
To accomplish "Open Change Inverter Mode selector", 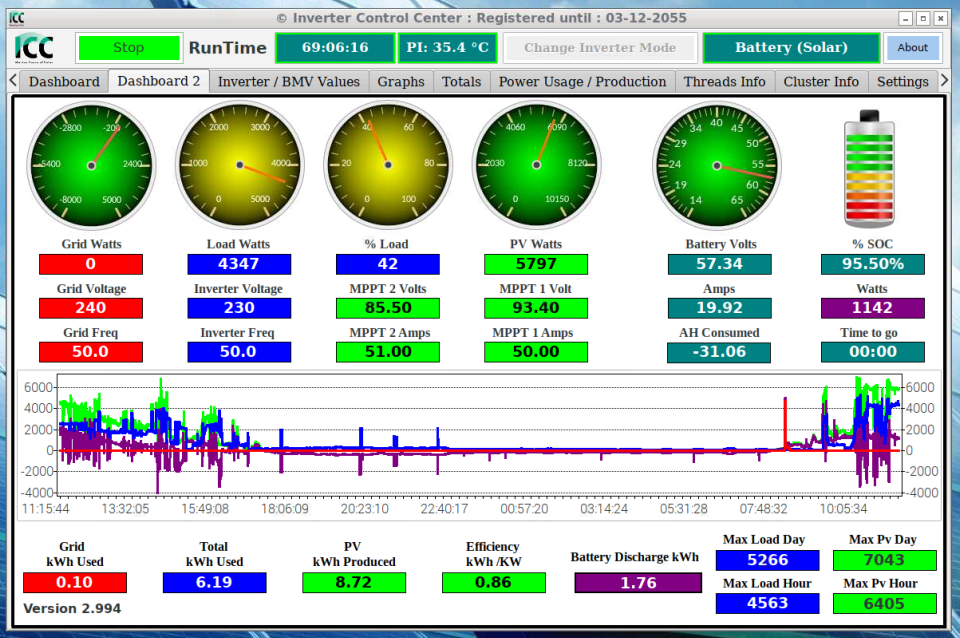I will pos(600,48).
